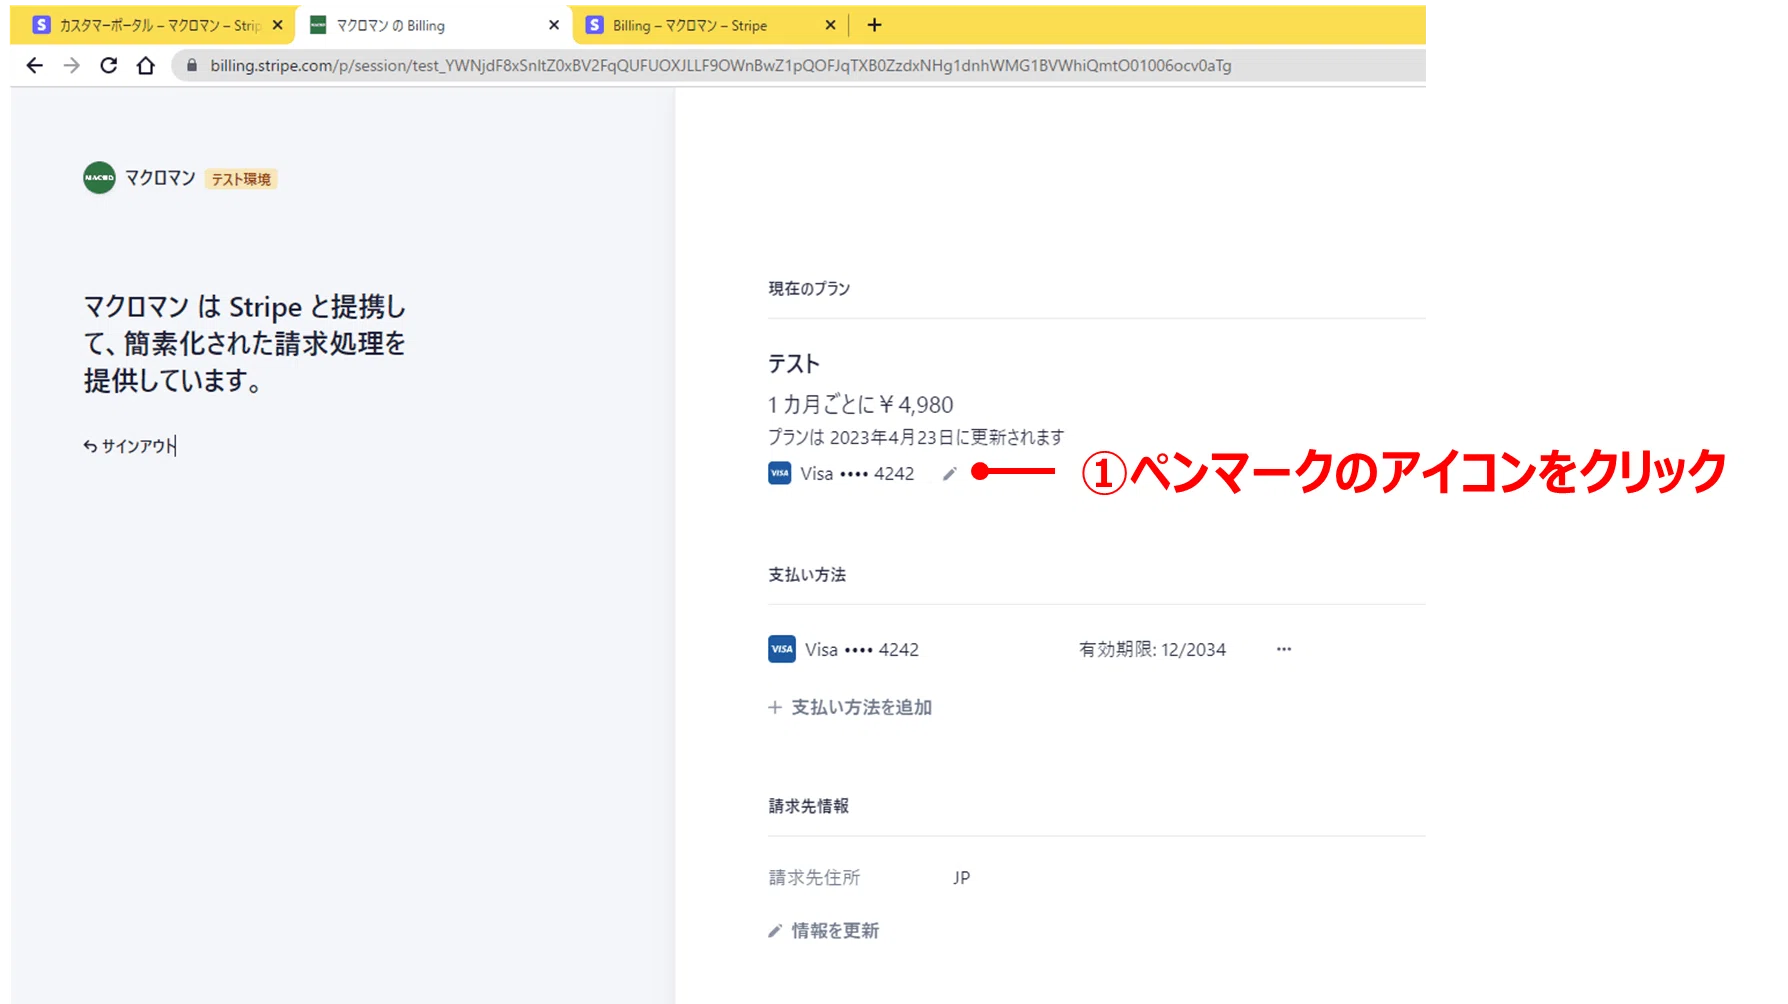This screenshot has width=1788, height=1004.
Task: Switch to the カスタマーポータル tab
Action: click(x=150, y=25)
